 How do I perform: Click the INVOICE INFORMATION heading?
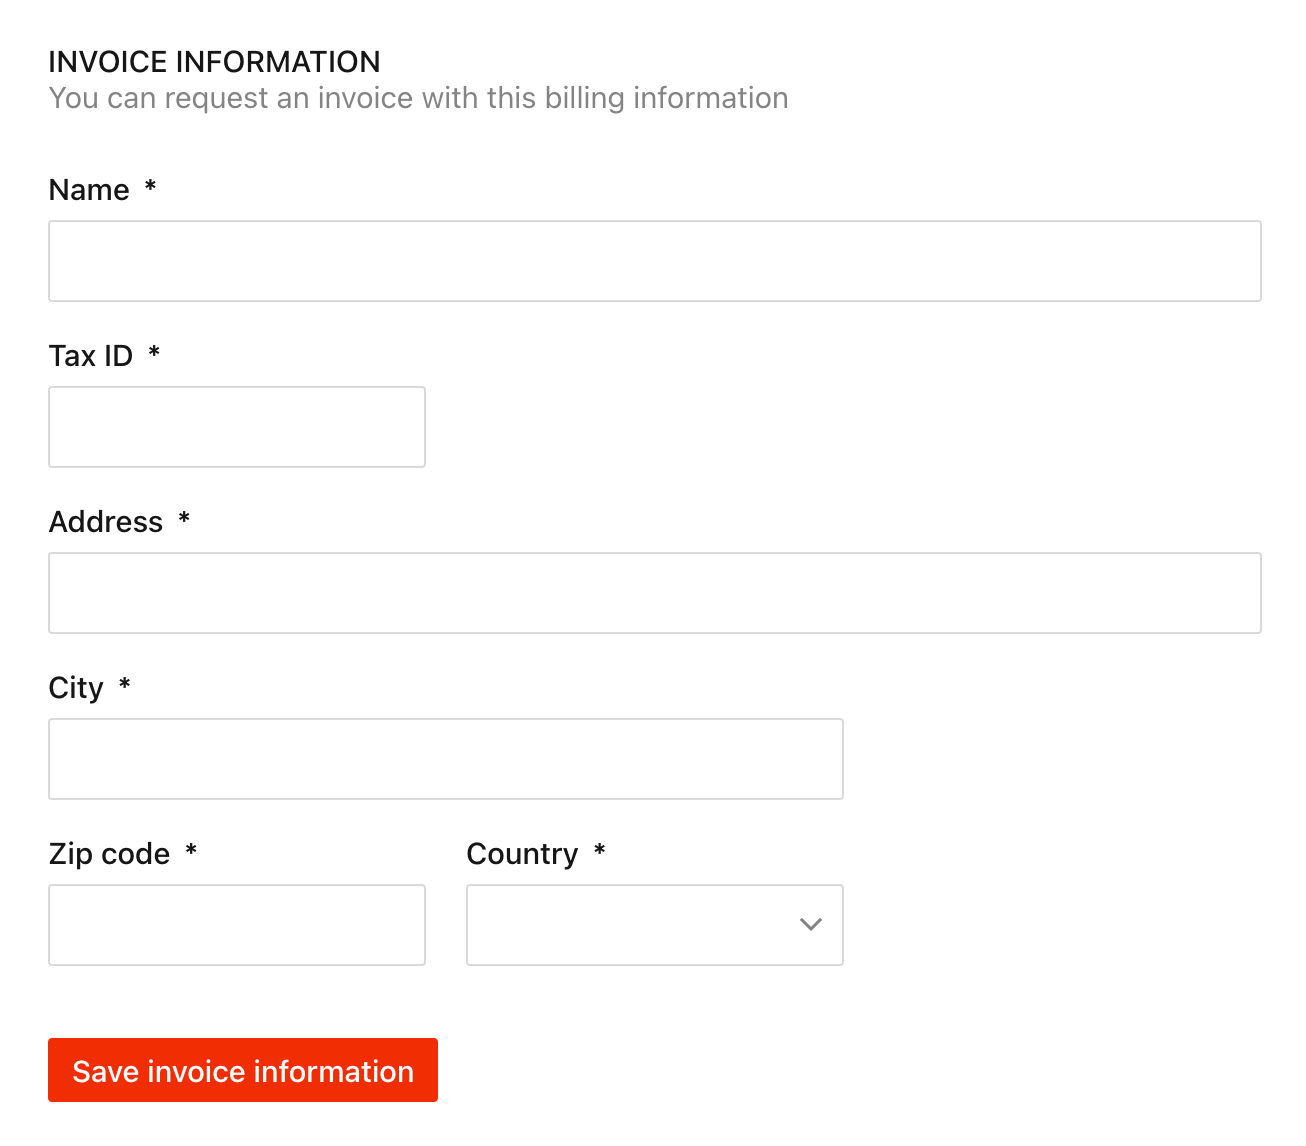(214, 62)
